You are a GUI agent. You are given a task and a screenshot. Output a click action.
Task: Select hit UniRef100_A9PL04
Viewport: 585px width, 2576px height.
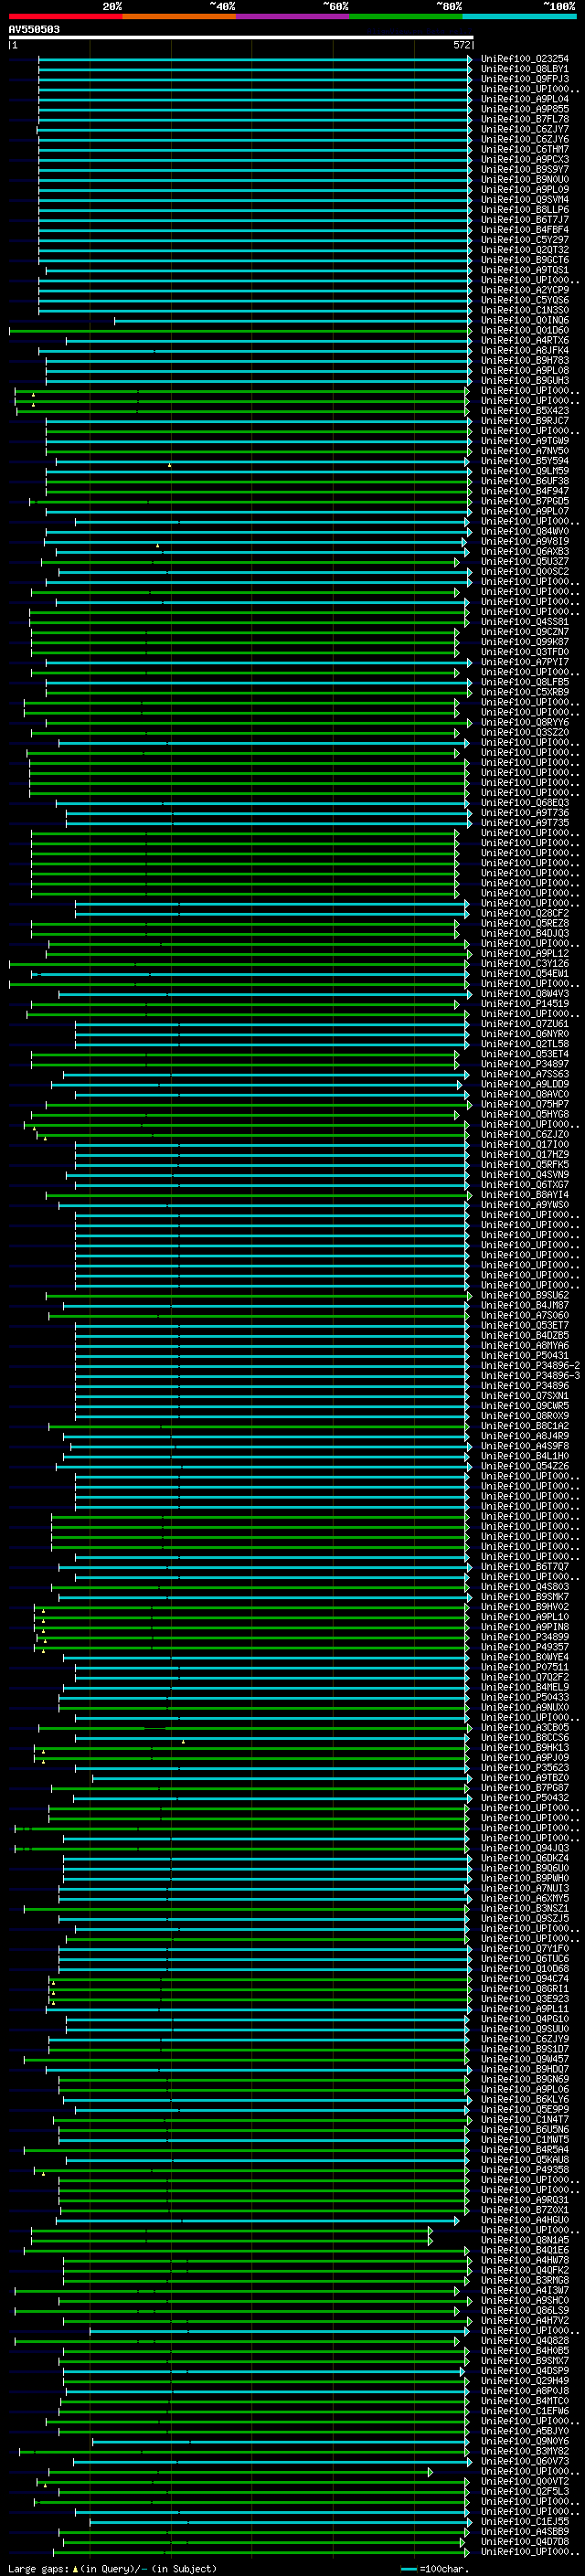tap(524, 99)
